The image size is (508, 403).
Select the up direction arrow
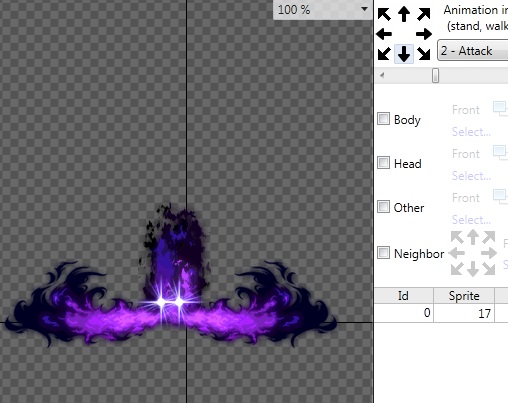click(404, 14)
